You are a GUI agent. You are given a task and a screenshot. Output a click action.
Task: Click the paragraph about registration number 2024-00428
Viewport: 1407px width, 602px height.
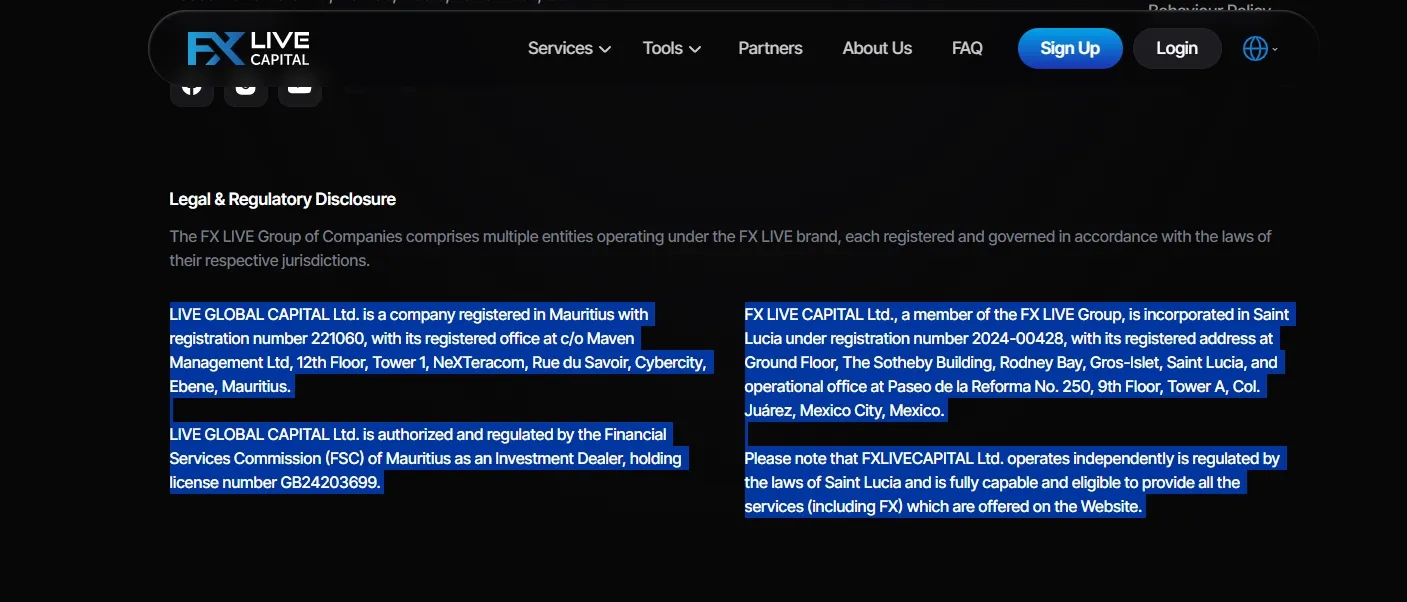pyautogui.click(x=1019, y=362)
